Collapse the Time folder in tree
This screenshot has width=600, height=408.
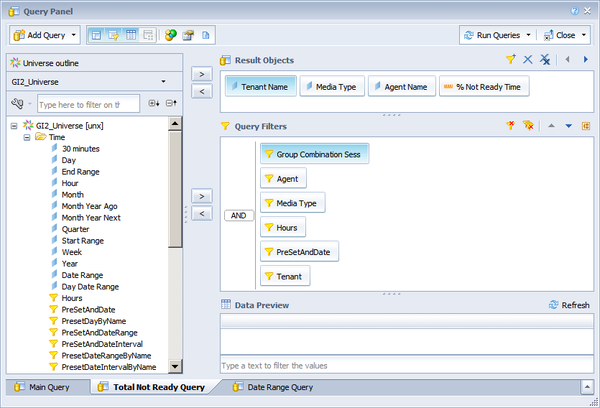27,137
